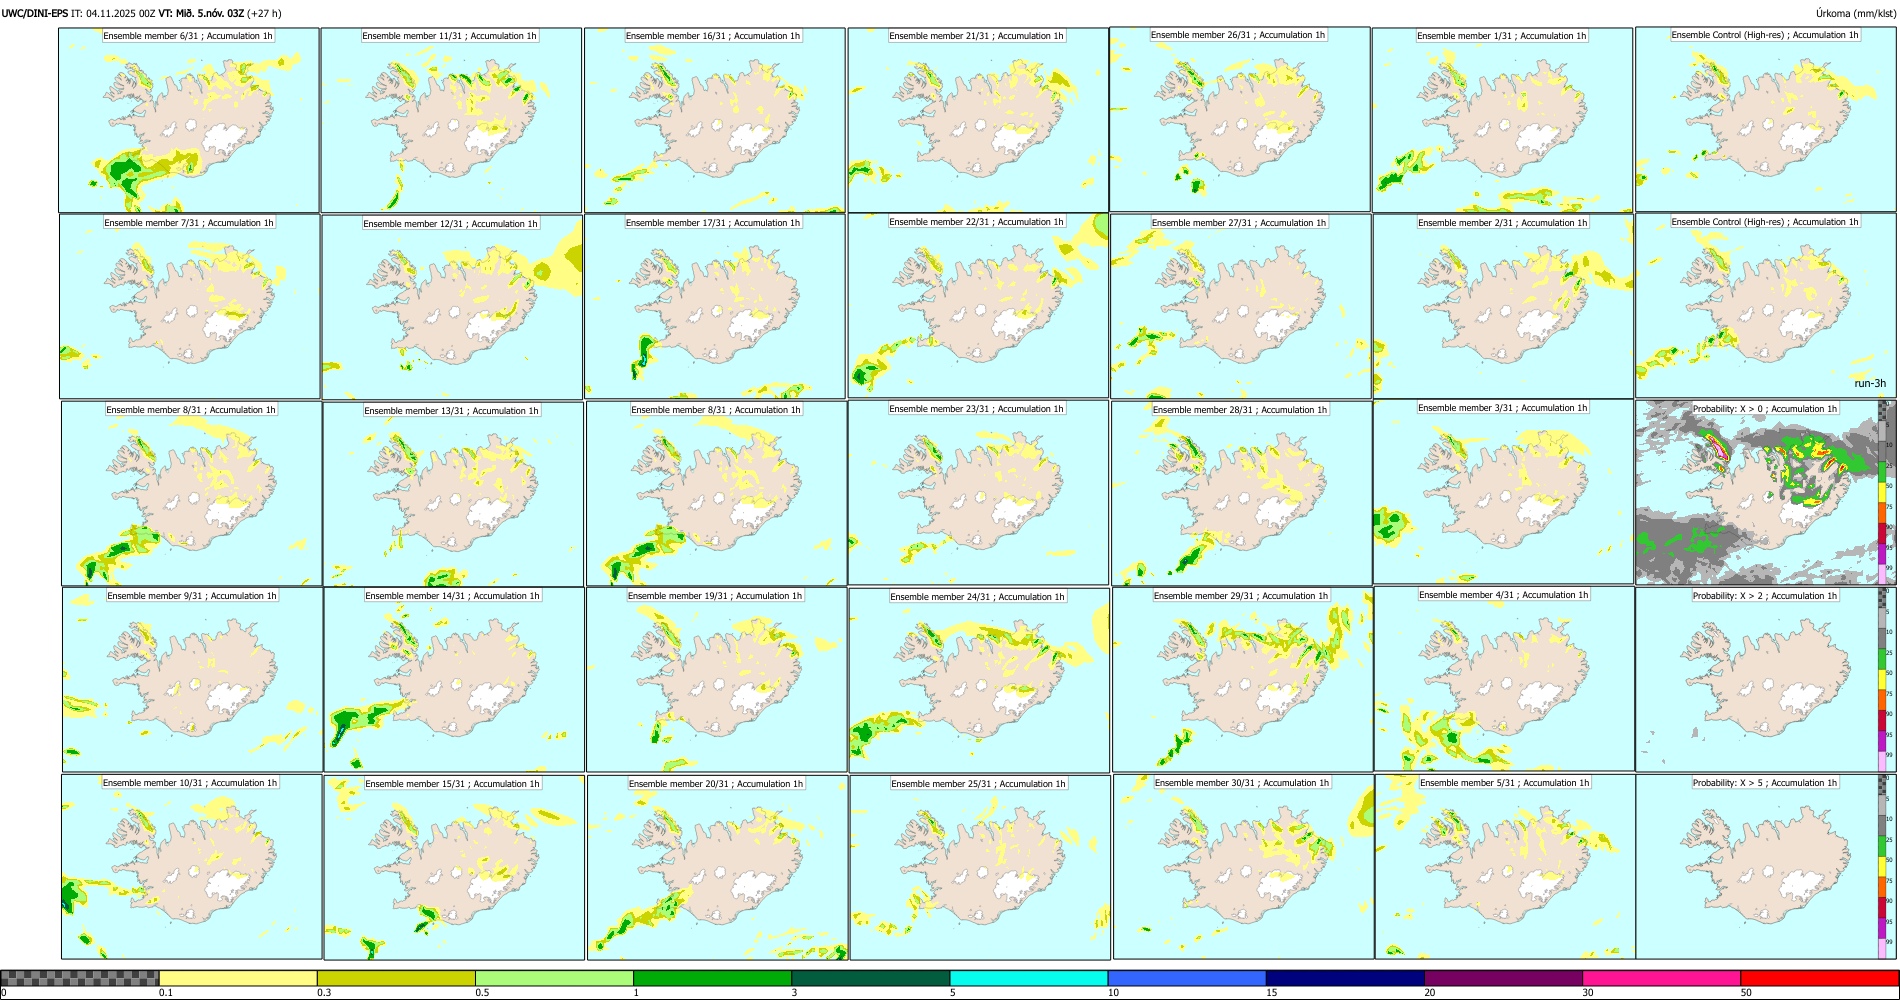Select the Ensemble member 28/31 map
Viewport: 1900px width, 1000px height.
point(1241,494)
